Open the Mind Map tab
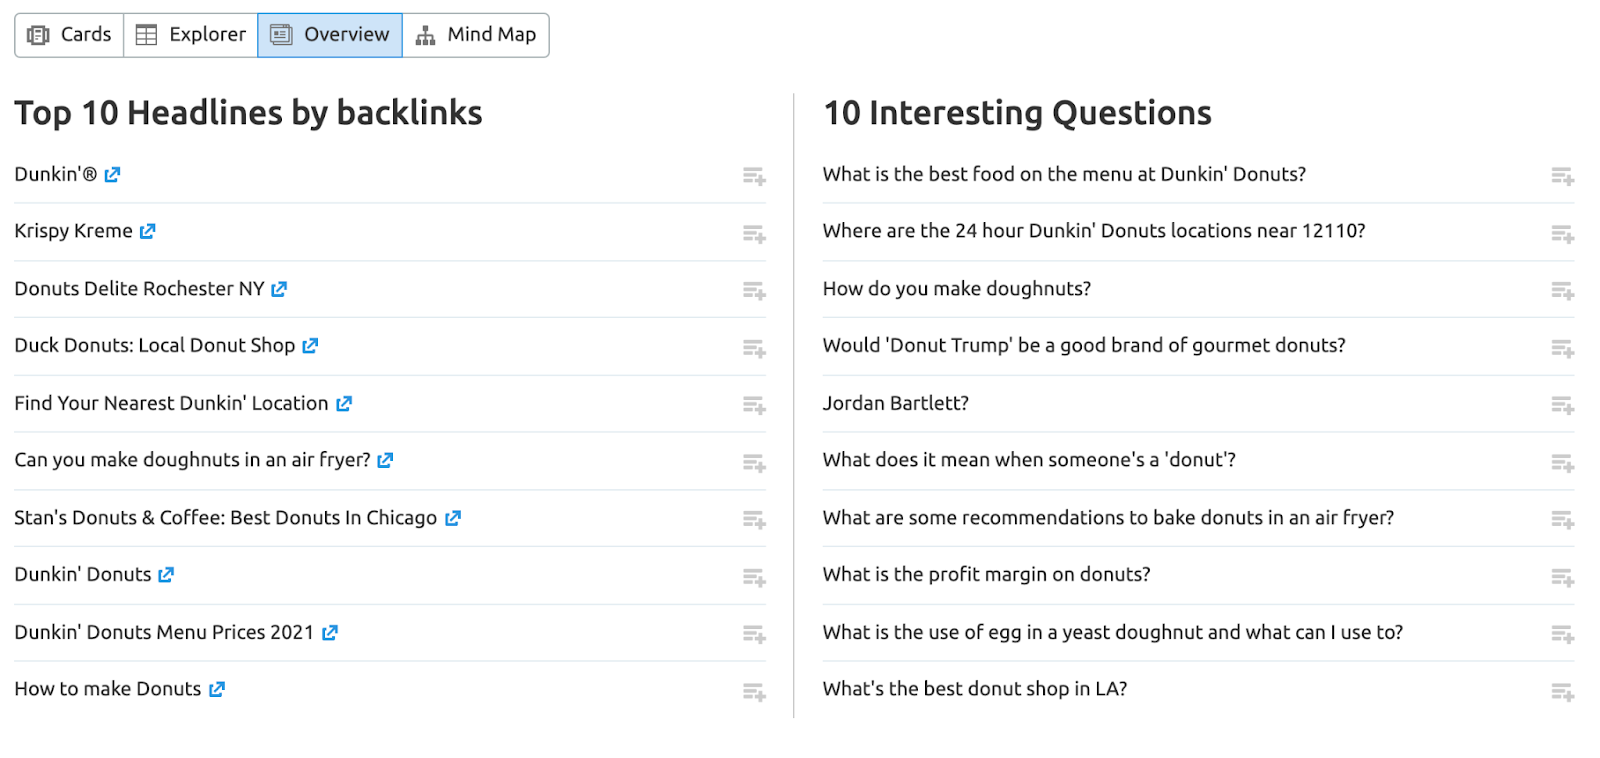Screen dimensions: 1600x758 tap(476, 35)
